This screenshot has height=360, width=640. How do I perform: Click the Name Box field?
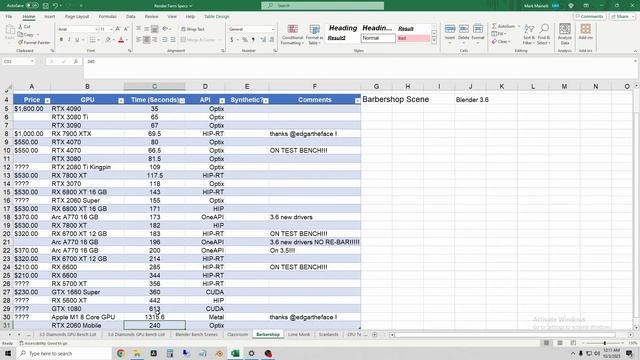(18, 61)
